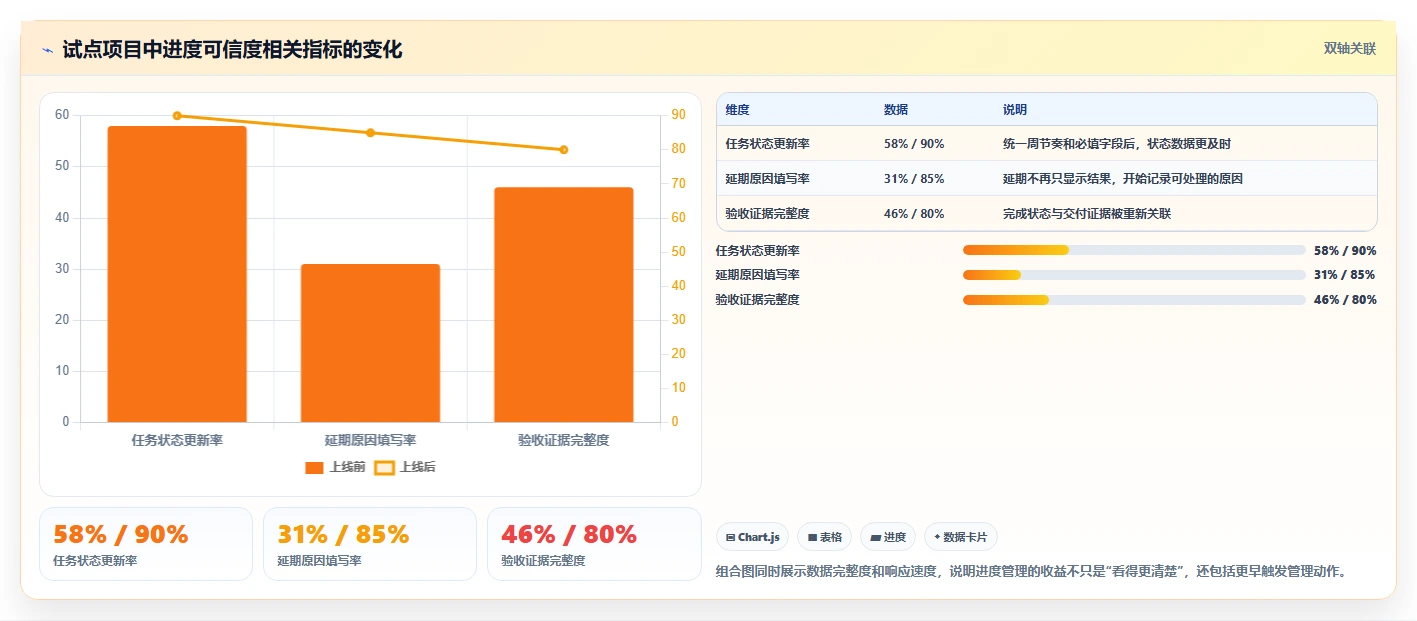The height and width of the screenshot is (621, 1417).
Task: Open the 31% / 85% 延期原因填写率 data card
Action: 370,544
